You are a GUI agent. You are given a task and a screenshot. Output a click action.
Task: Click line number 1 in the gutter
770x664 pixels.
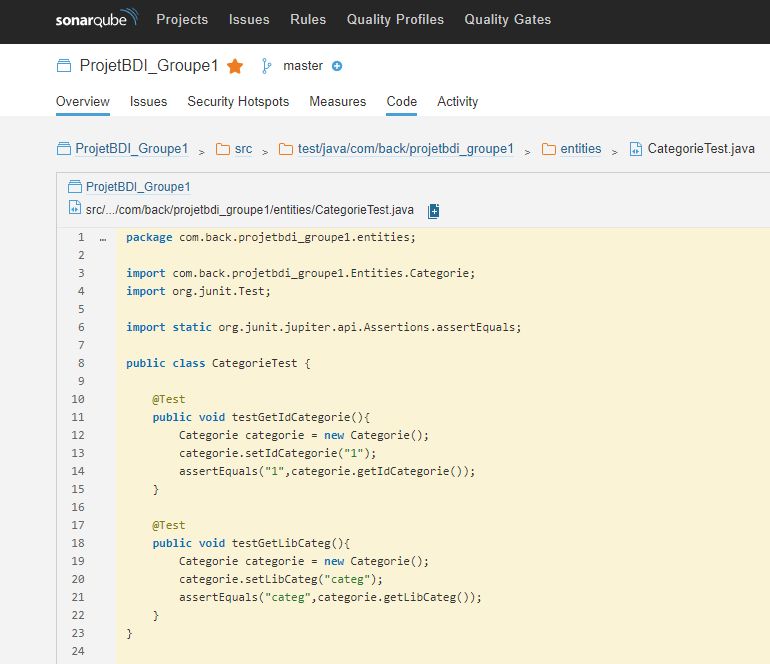click(81, 237)
